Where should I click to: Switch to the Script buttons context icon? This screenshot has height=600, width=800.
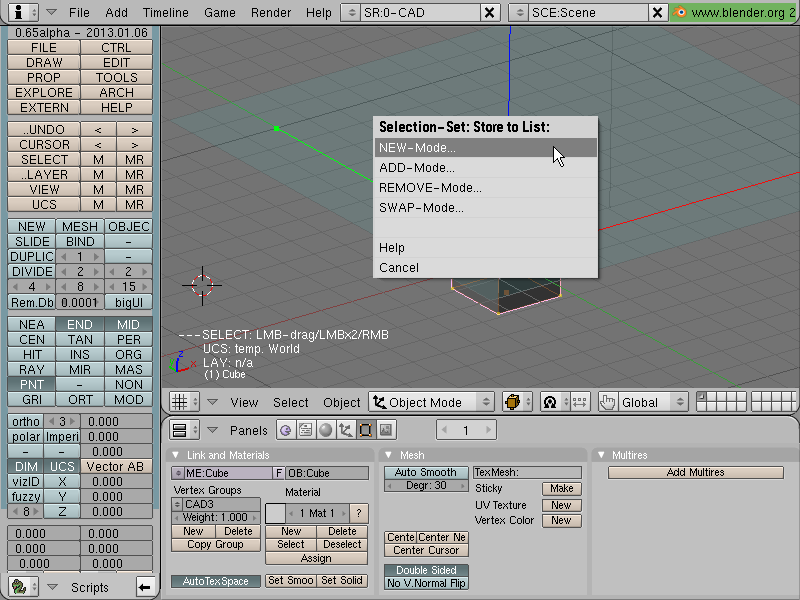pos(306,430)
